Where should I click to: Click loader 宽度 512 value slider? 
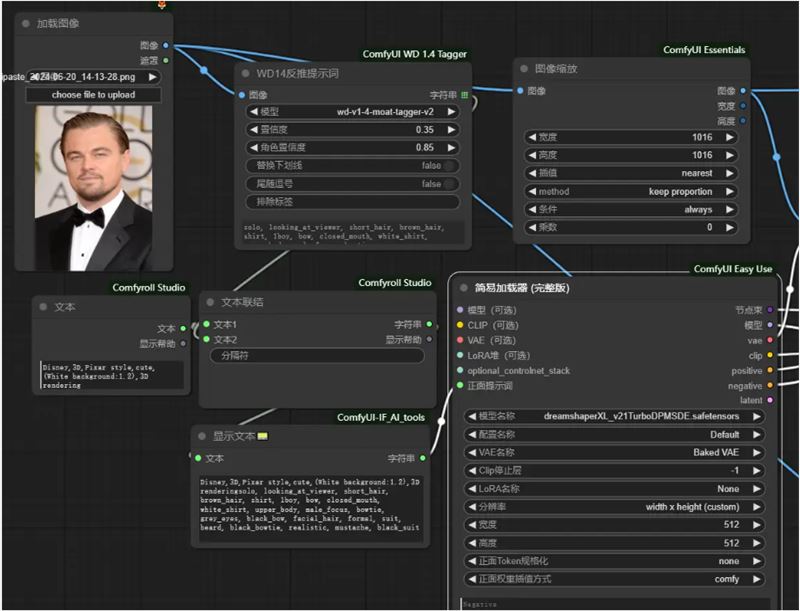point(614,525)
